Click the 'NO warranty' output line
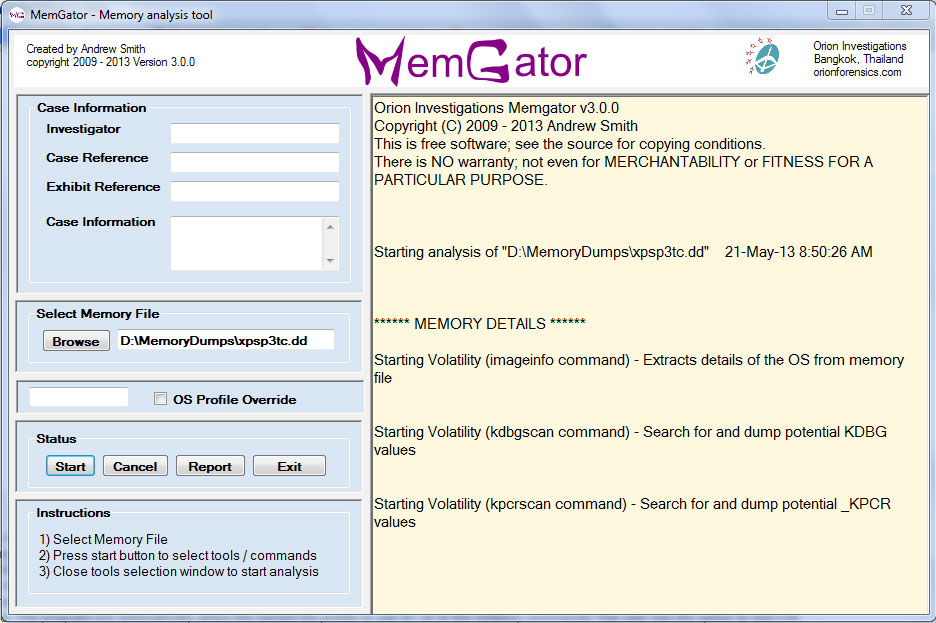Screen dimensions: 936x623 [623, 171]
